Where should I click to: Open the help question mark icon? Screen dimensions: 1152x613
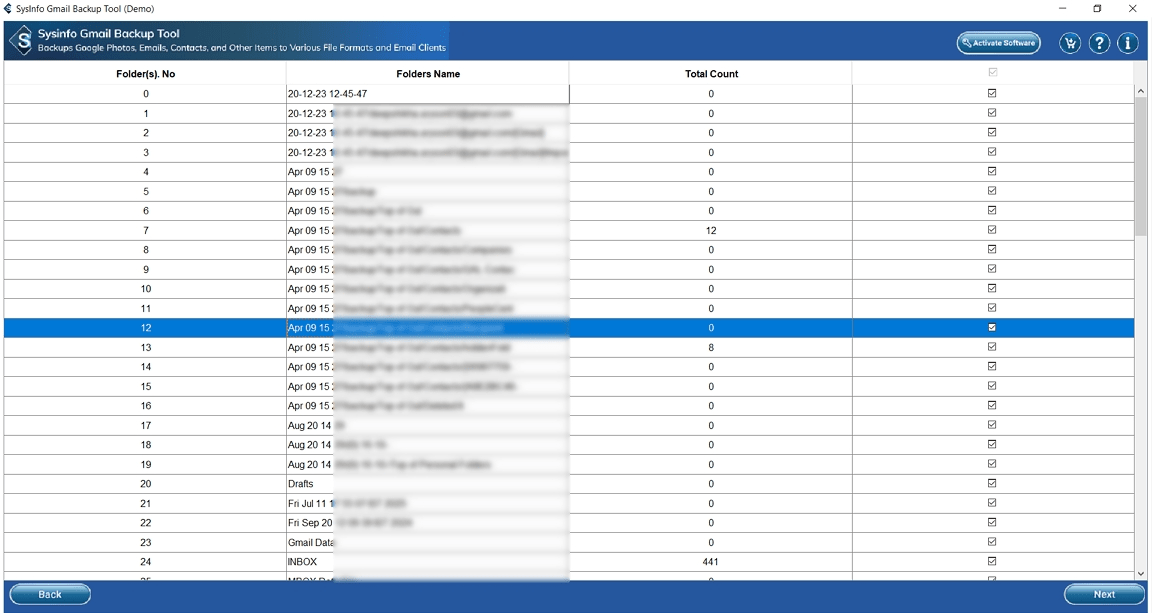1099,43
